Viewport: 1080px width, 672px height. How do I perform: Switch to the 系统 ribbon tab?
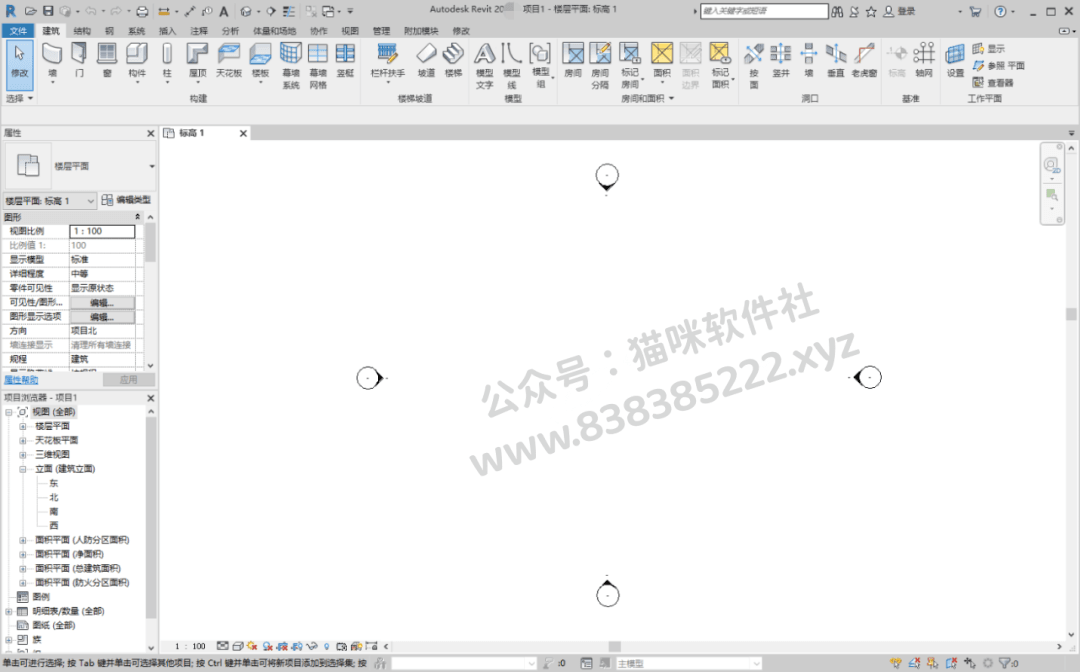[x=136, y=31]
